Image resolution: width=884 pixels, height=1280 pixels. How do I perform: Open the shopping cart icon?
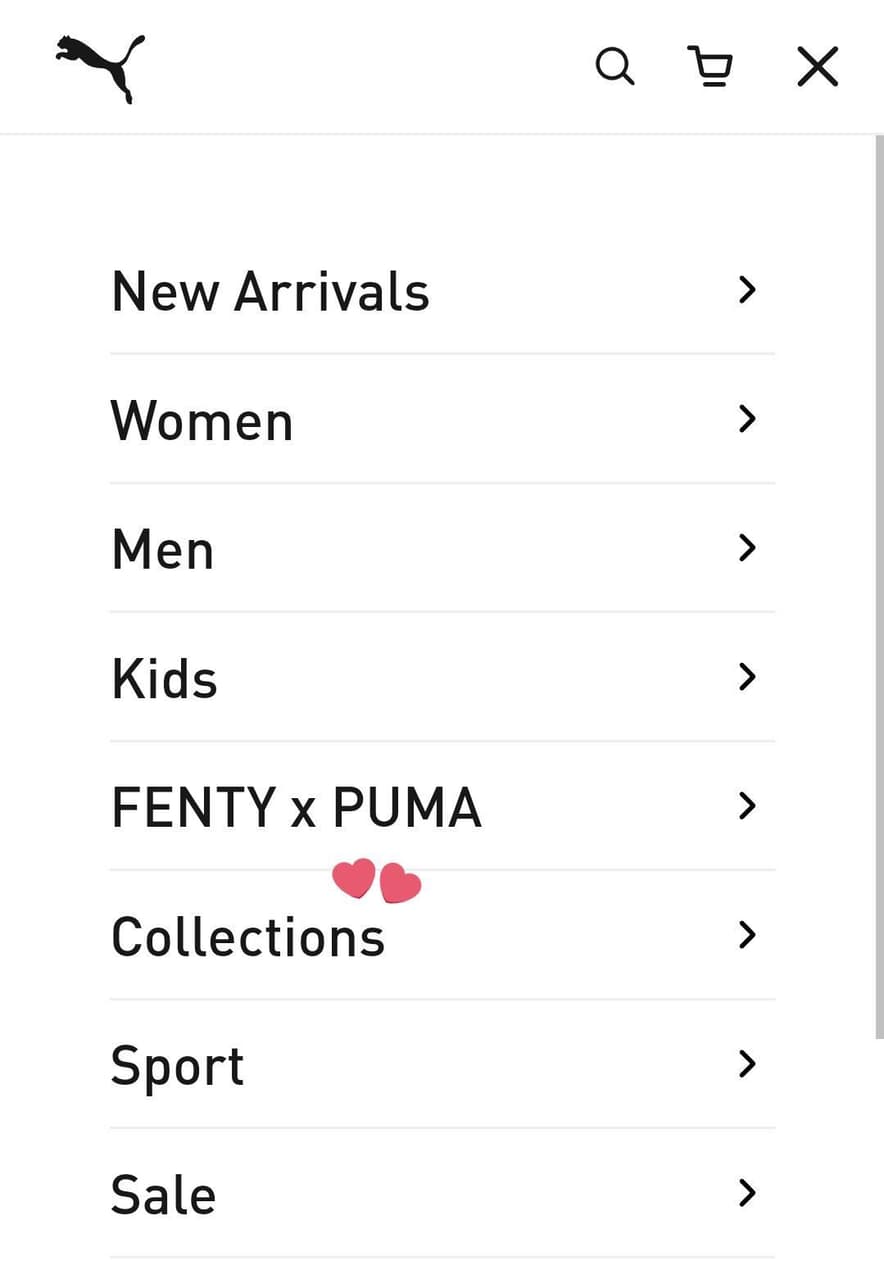(x=710, y=65)
